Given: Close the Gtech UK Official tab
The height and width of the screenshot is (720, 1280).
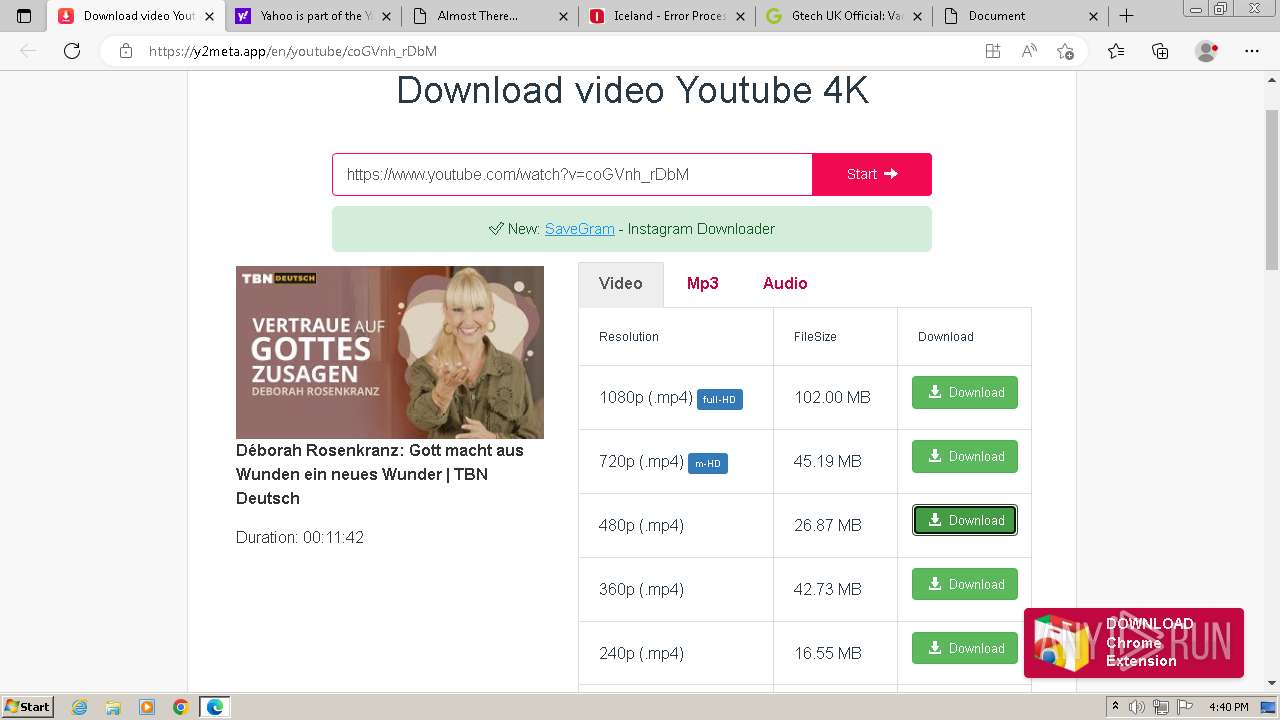Looking at the screenshot, I should point(916,16).
